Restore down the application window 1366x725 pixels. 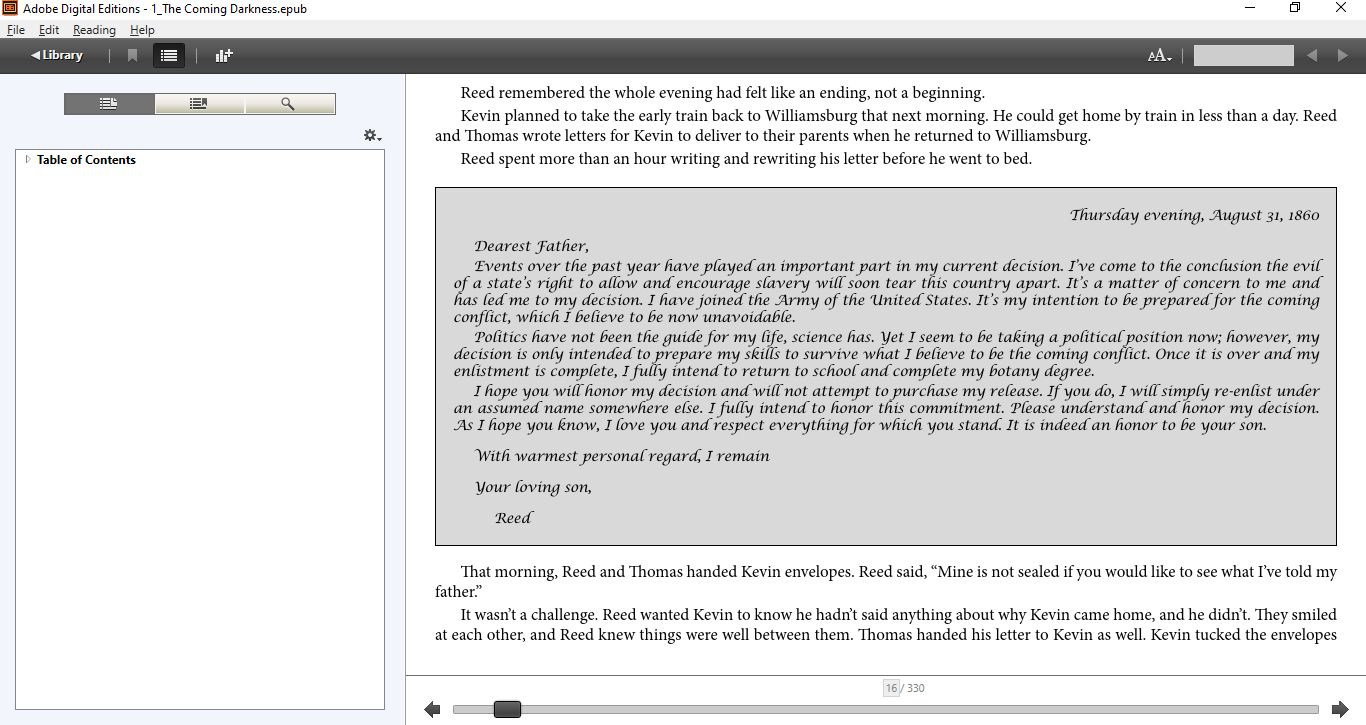[1295, 8]
